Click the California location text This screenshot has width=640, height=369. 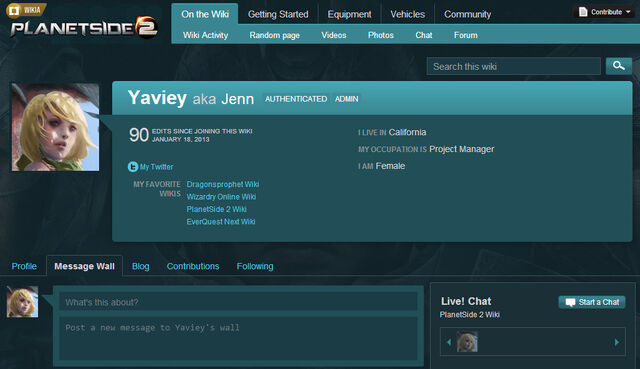(407, 132)
